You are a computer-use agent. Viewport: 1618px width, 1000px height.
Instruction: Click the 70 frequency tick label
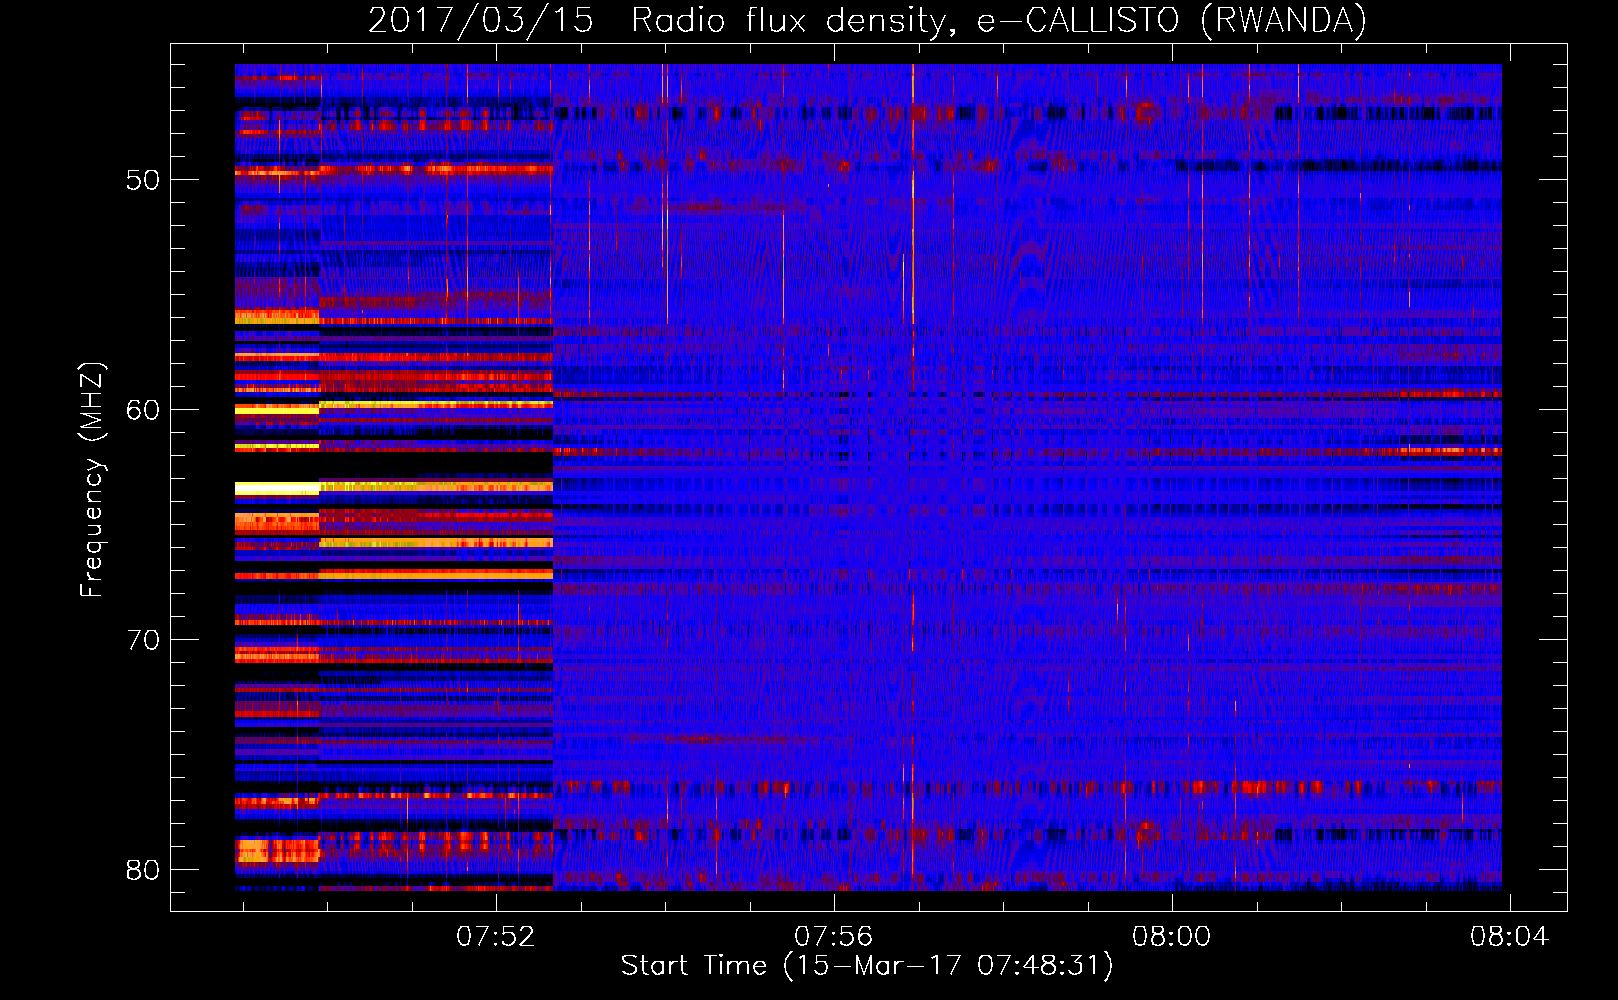(x=143, y=640)
